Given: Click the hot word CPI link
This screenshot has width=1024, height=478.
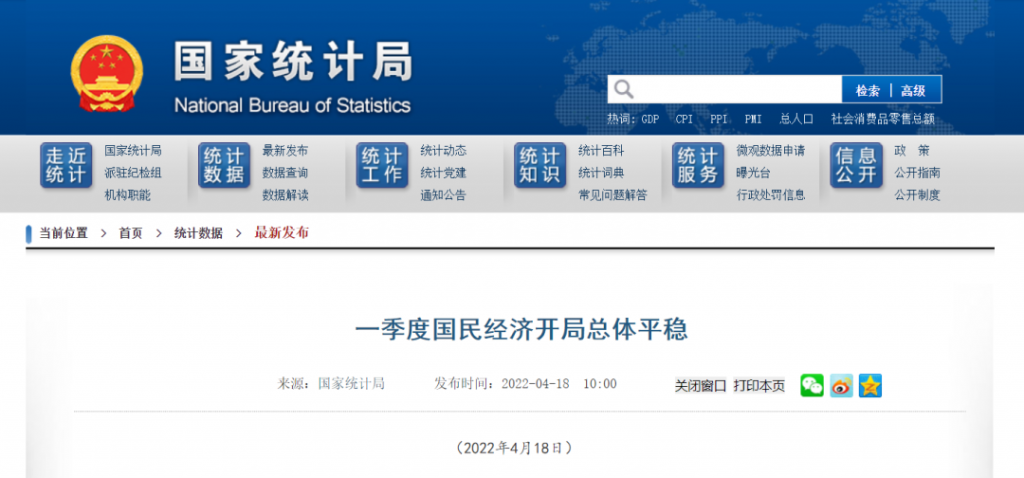Looking at the screenshot, I should coord(684,118).
